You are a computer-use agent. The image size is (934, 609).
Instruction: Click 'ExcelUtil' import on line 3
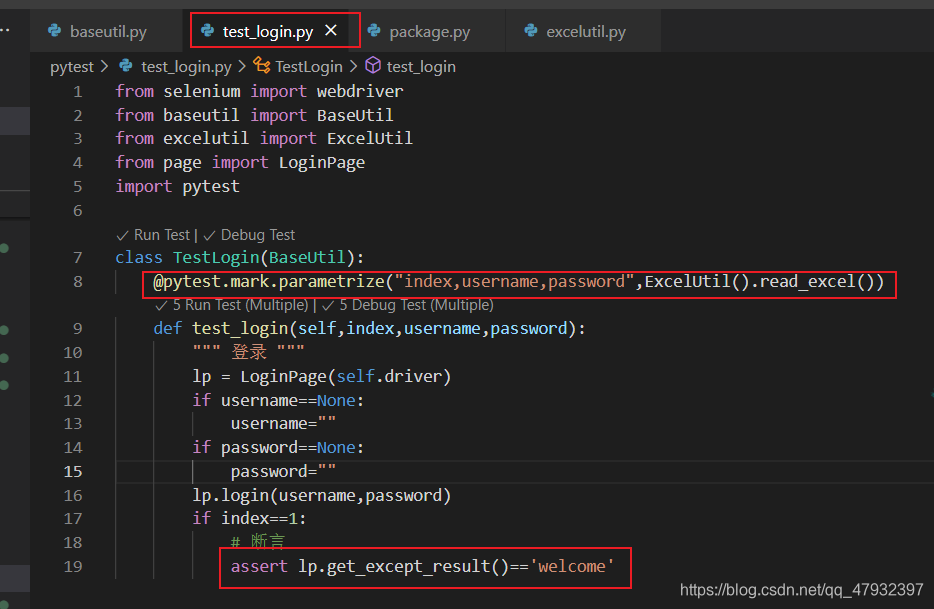point(369,138)
